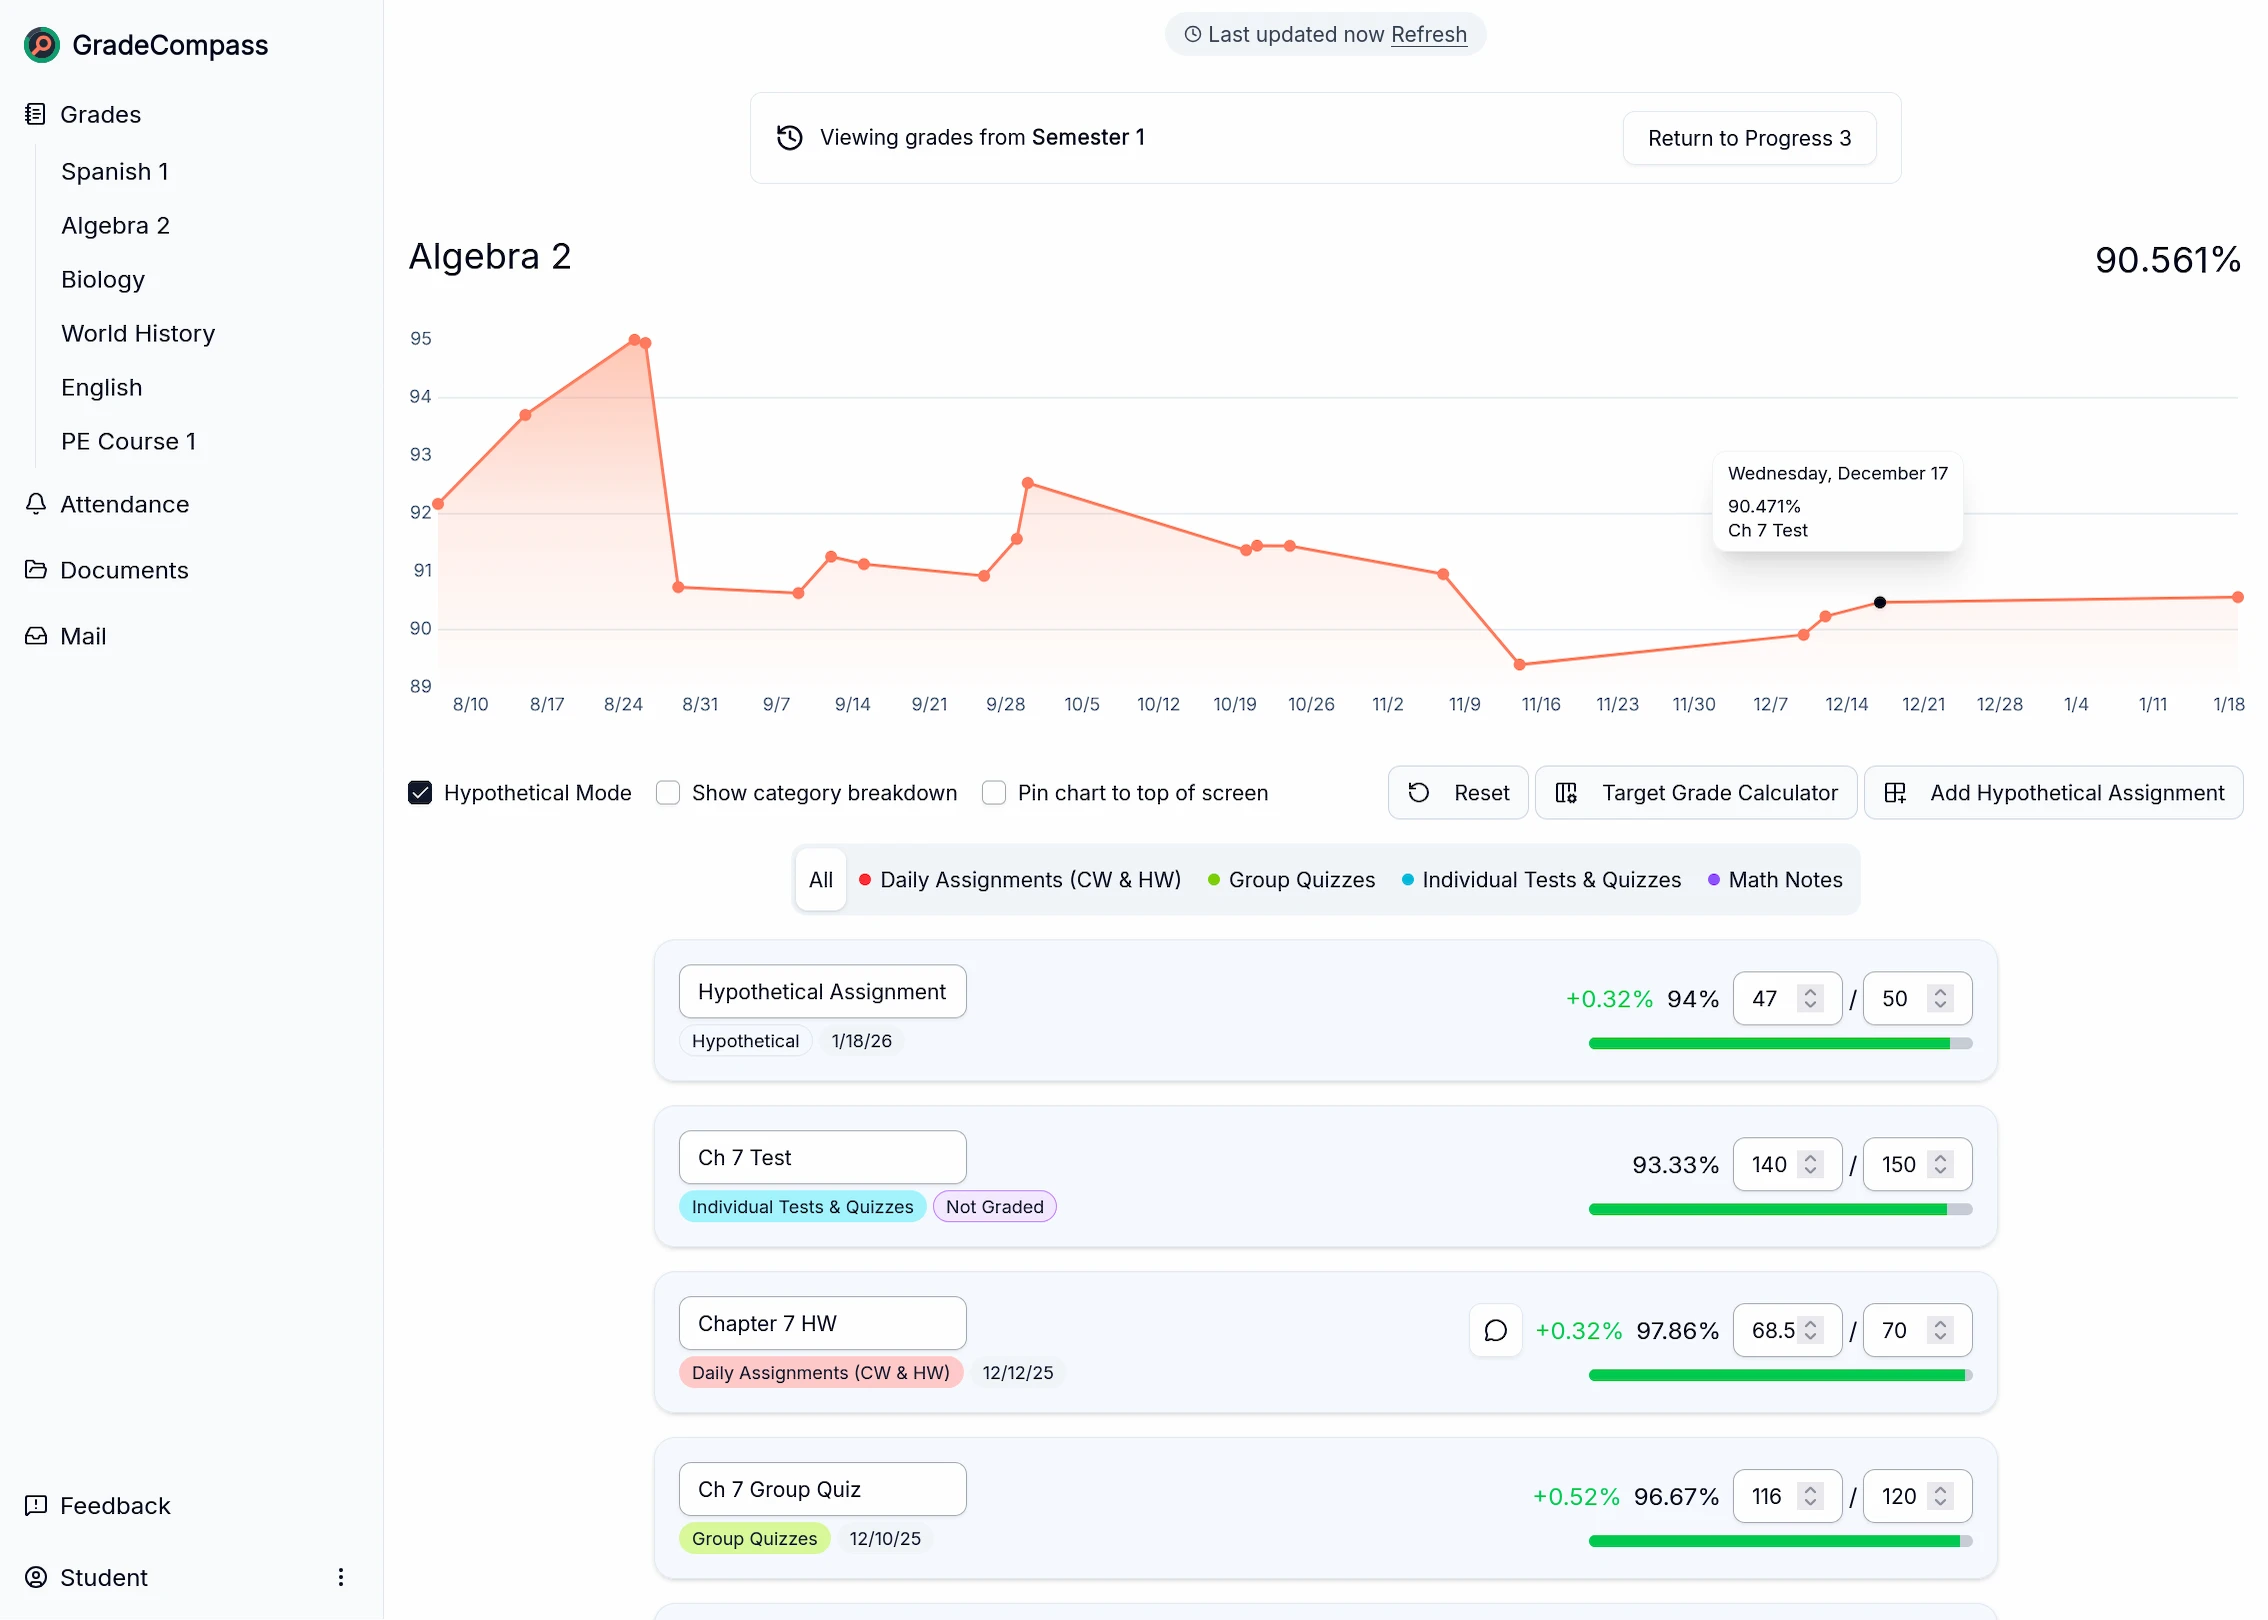Select the Math Notes category tab

pyautogui.click(x=1775, y=879)
